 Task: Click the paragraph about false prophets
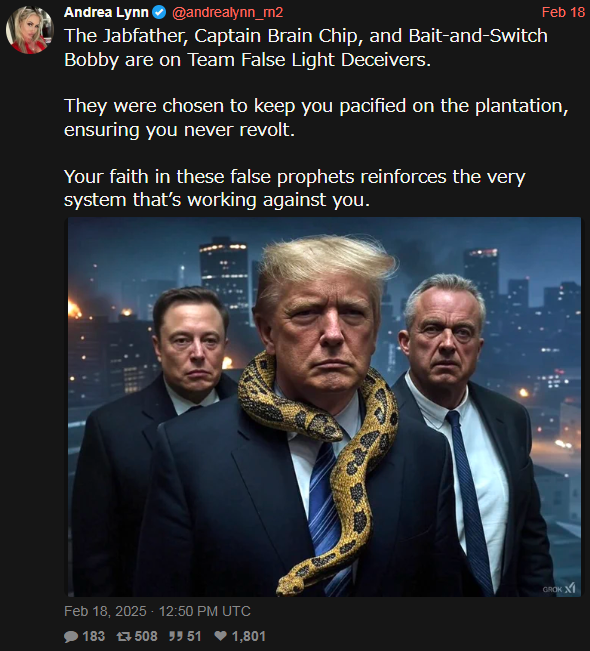pos(294,188)
